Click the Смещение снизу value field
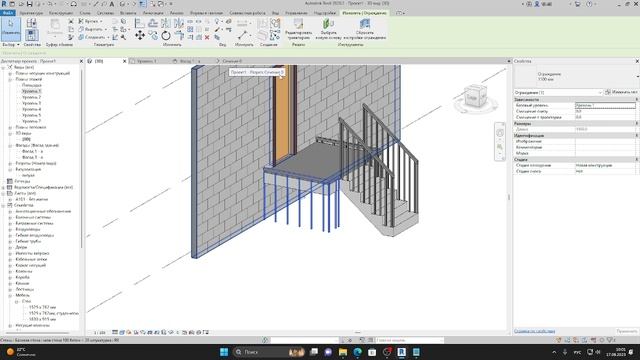This screenshot has width=640, height=360. [605, 111]
